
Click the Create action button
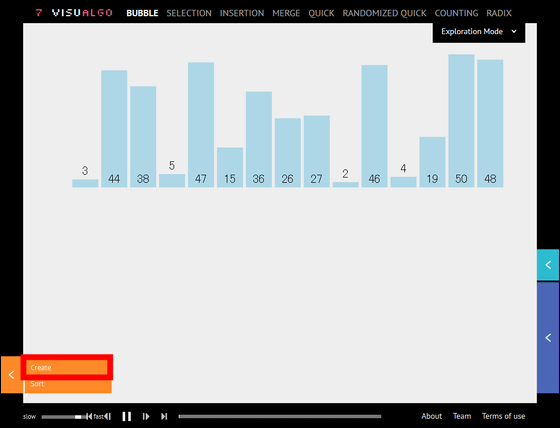[x=66, y=367]
